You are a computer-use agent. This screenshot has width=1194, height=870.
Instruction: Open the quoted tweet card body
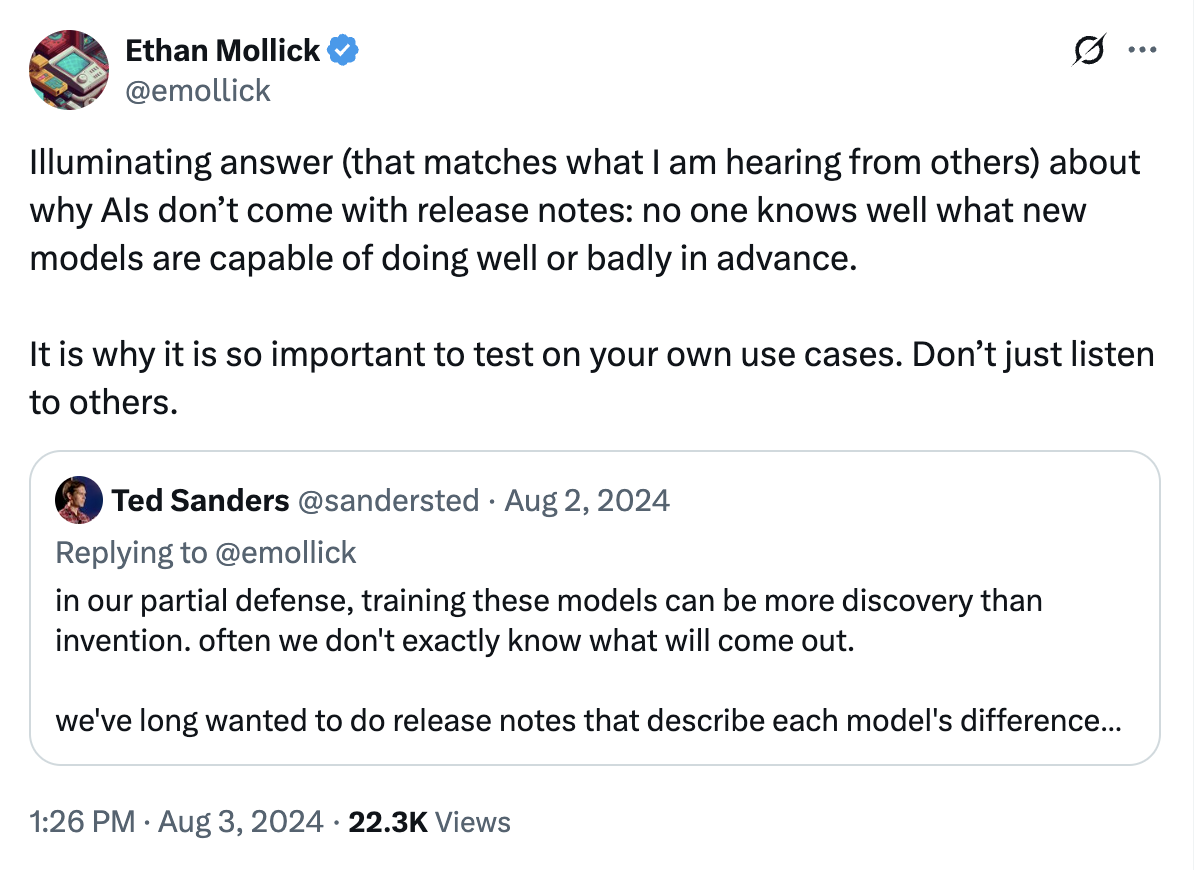coord(595,608)
